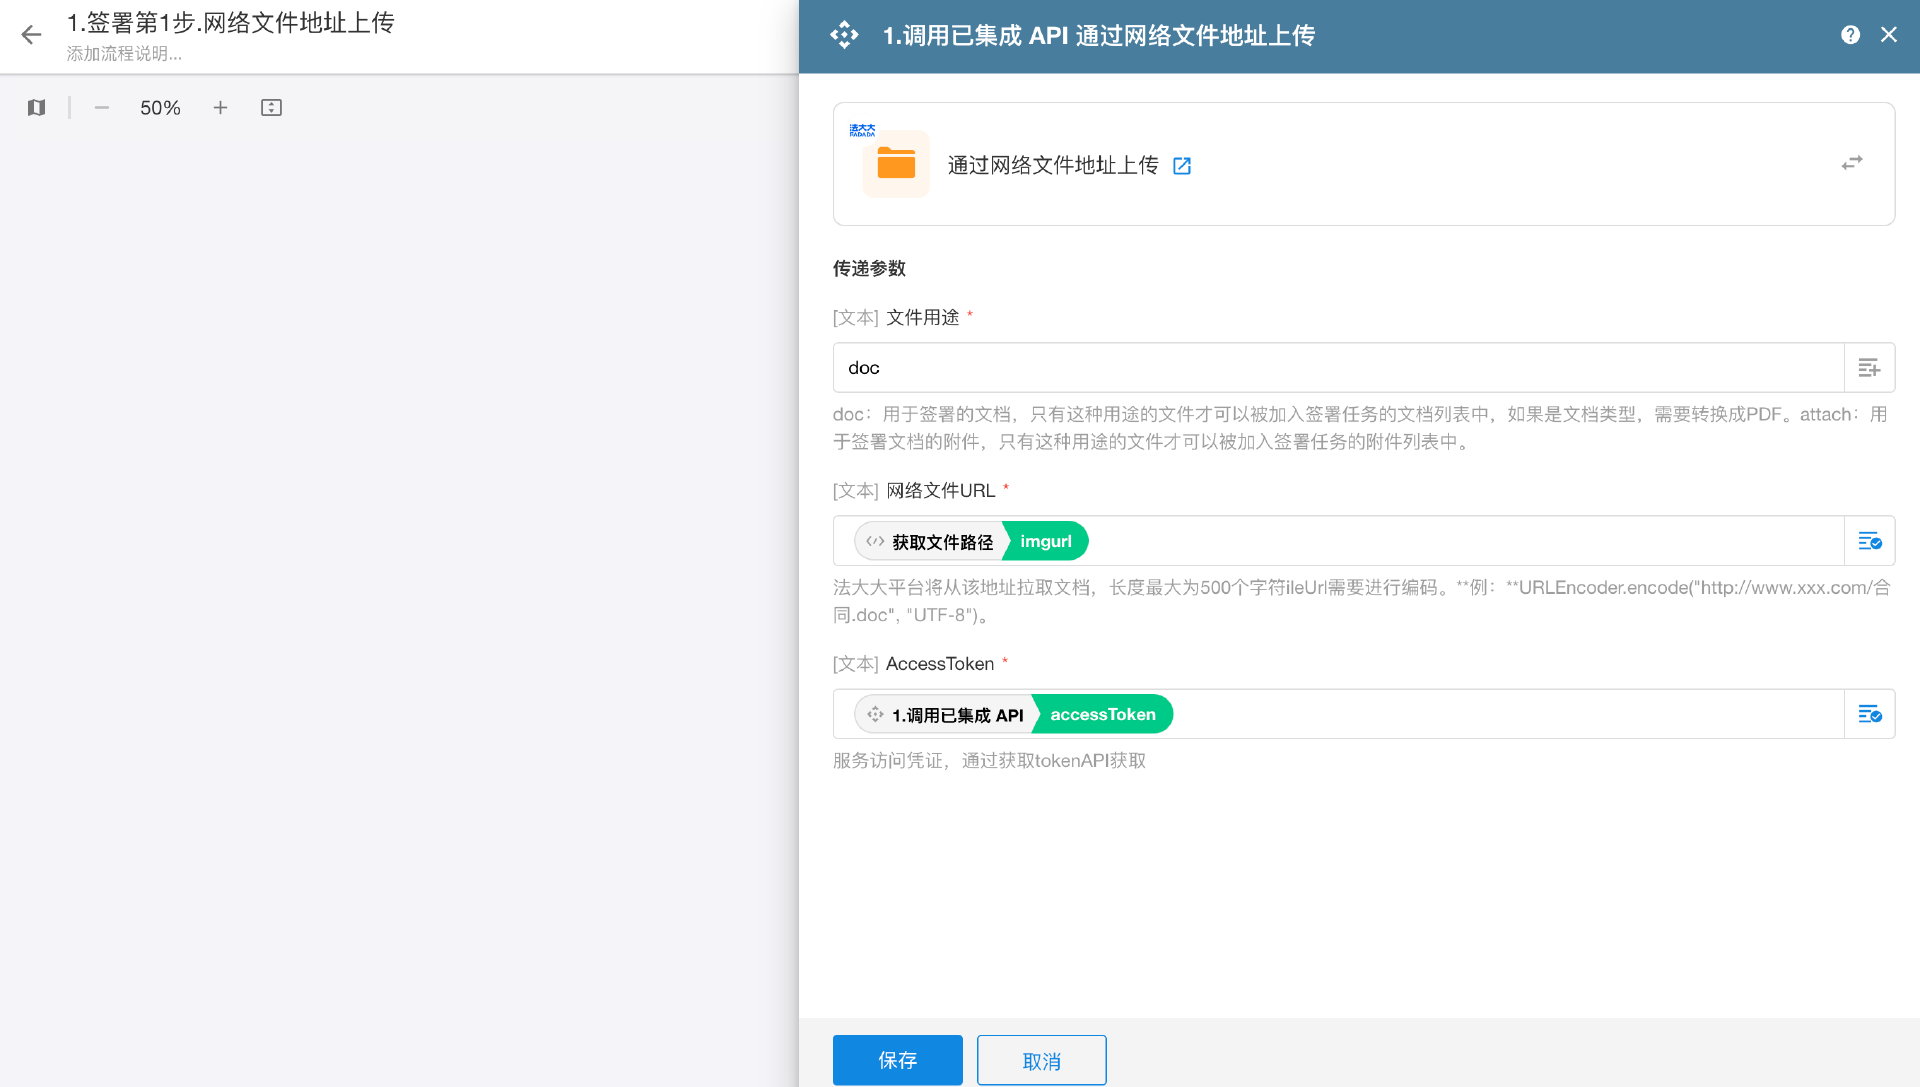Open field selector for 网络文件URL
The width and height of the screenshot is (1920, 1087).
click(x=1869, y=541)
